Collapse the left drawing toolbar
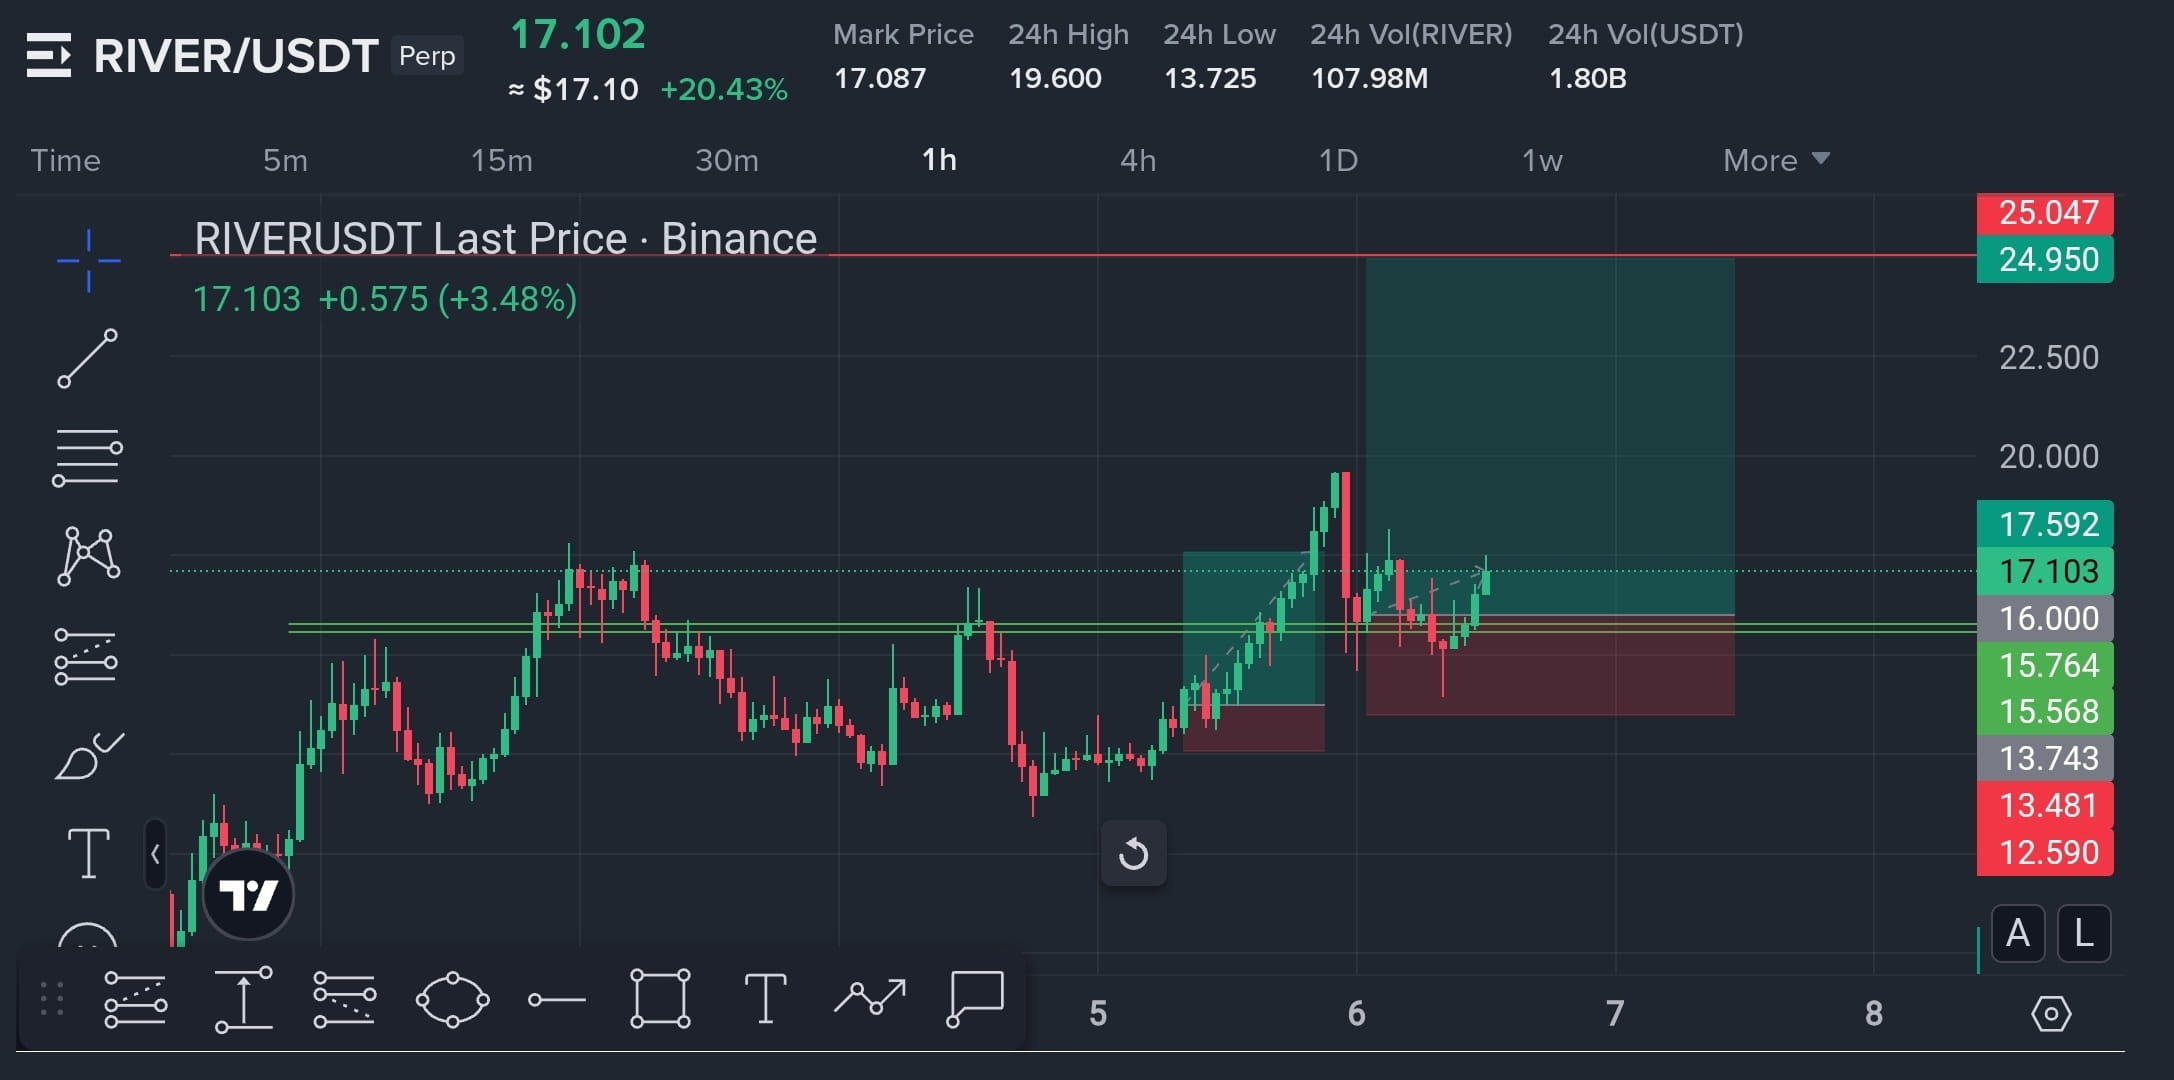This screenshot has width=2174, height=1080. click(155, 854)
